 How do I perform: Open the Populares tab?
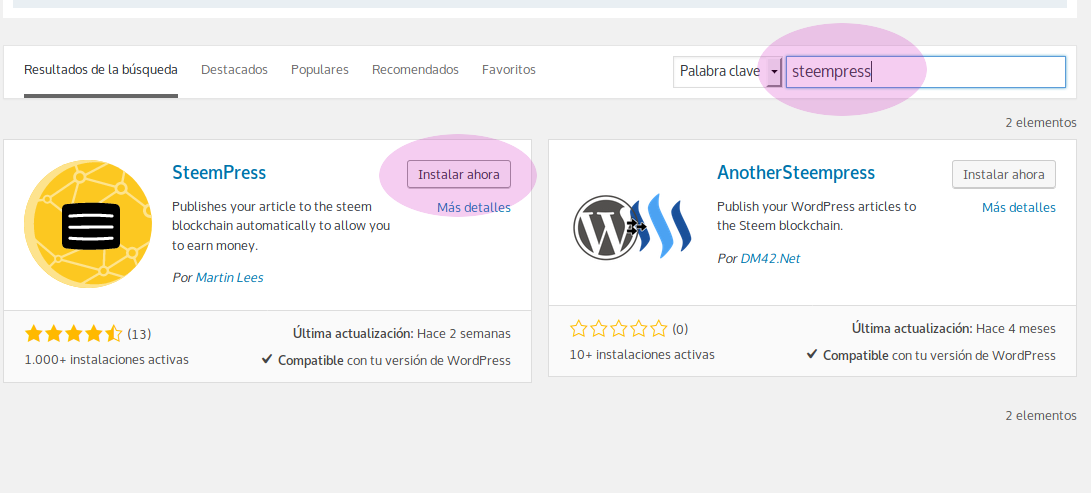coord(320,70)
